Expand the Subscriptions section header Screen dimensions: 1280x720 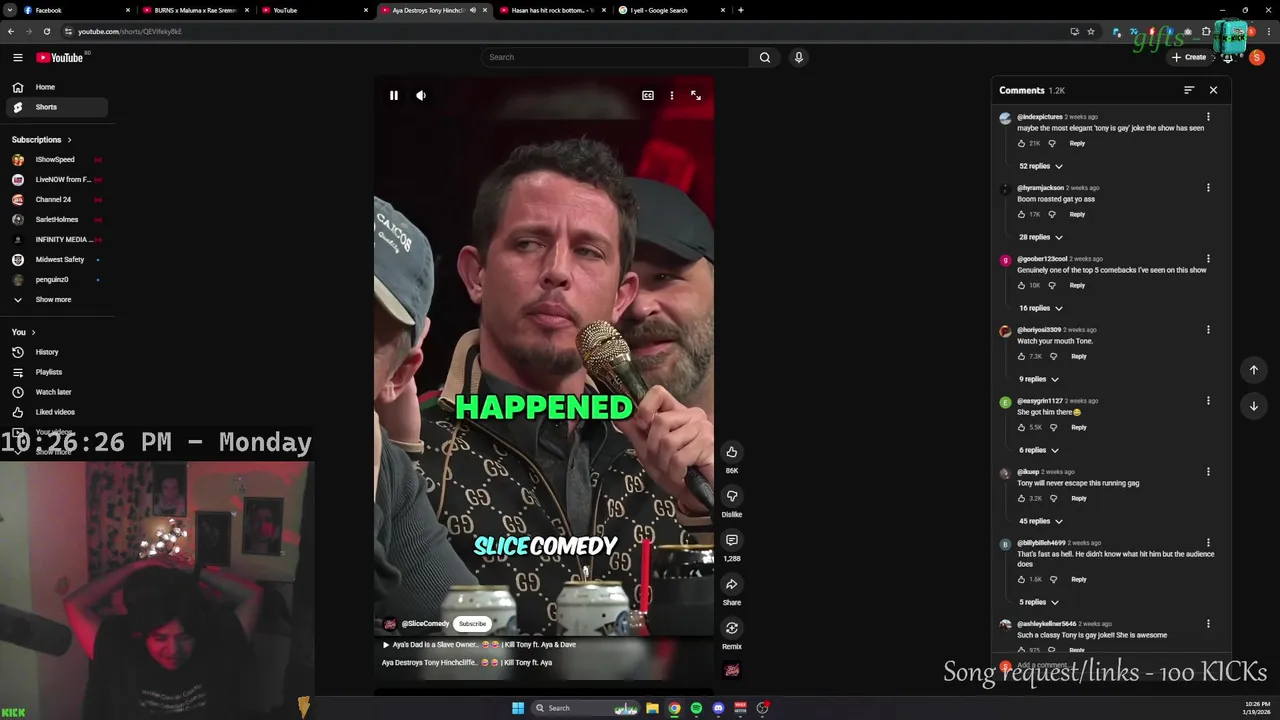tap(41, 139)
